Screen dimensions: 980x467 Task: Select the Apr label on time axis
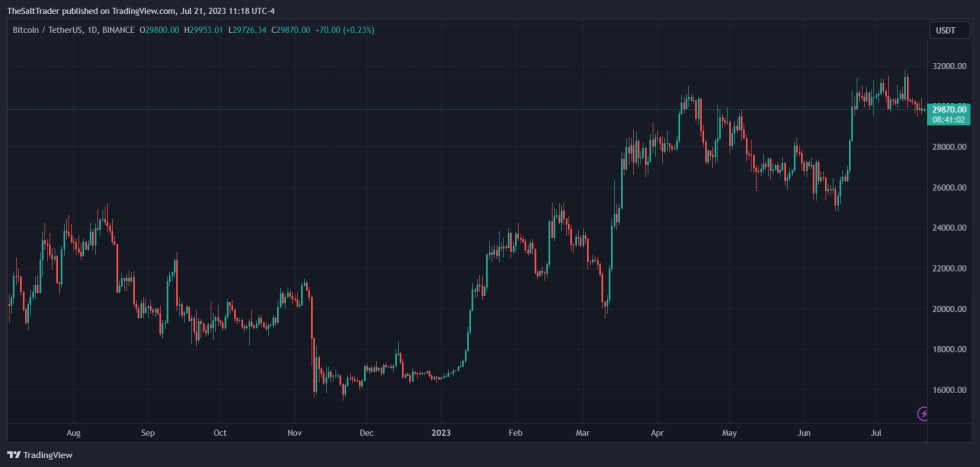tap(657, 433)
